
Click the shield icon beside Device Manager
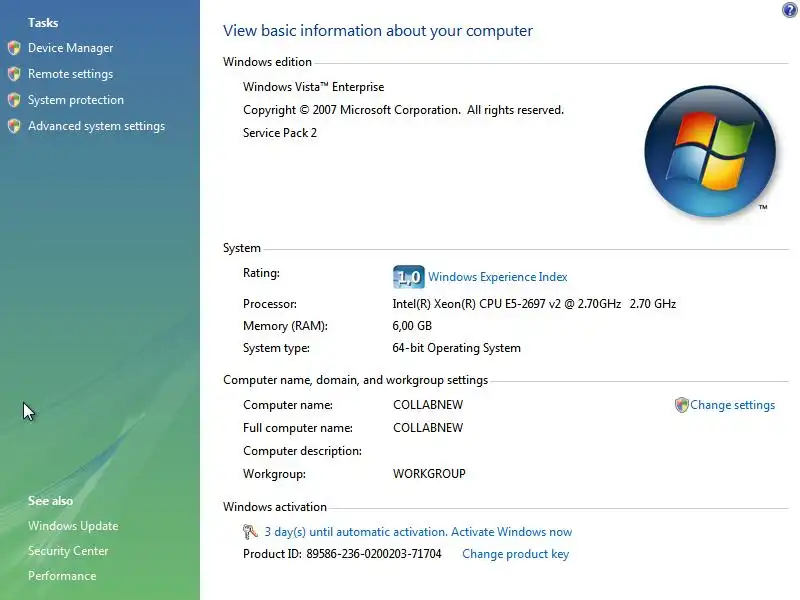click(14, 48)
